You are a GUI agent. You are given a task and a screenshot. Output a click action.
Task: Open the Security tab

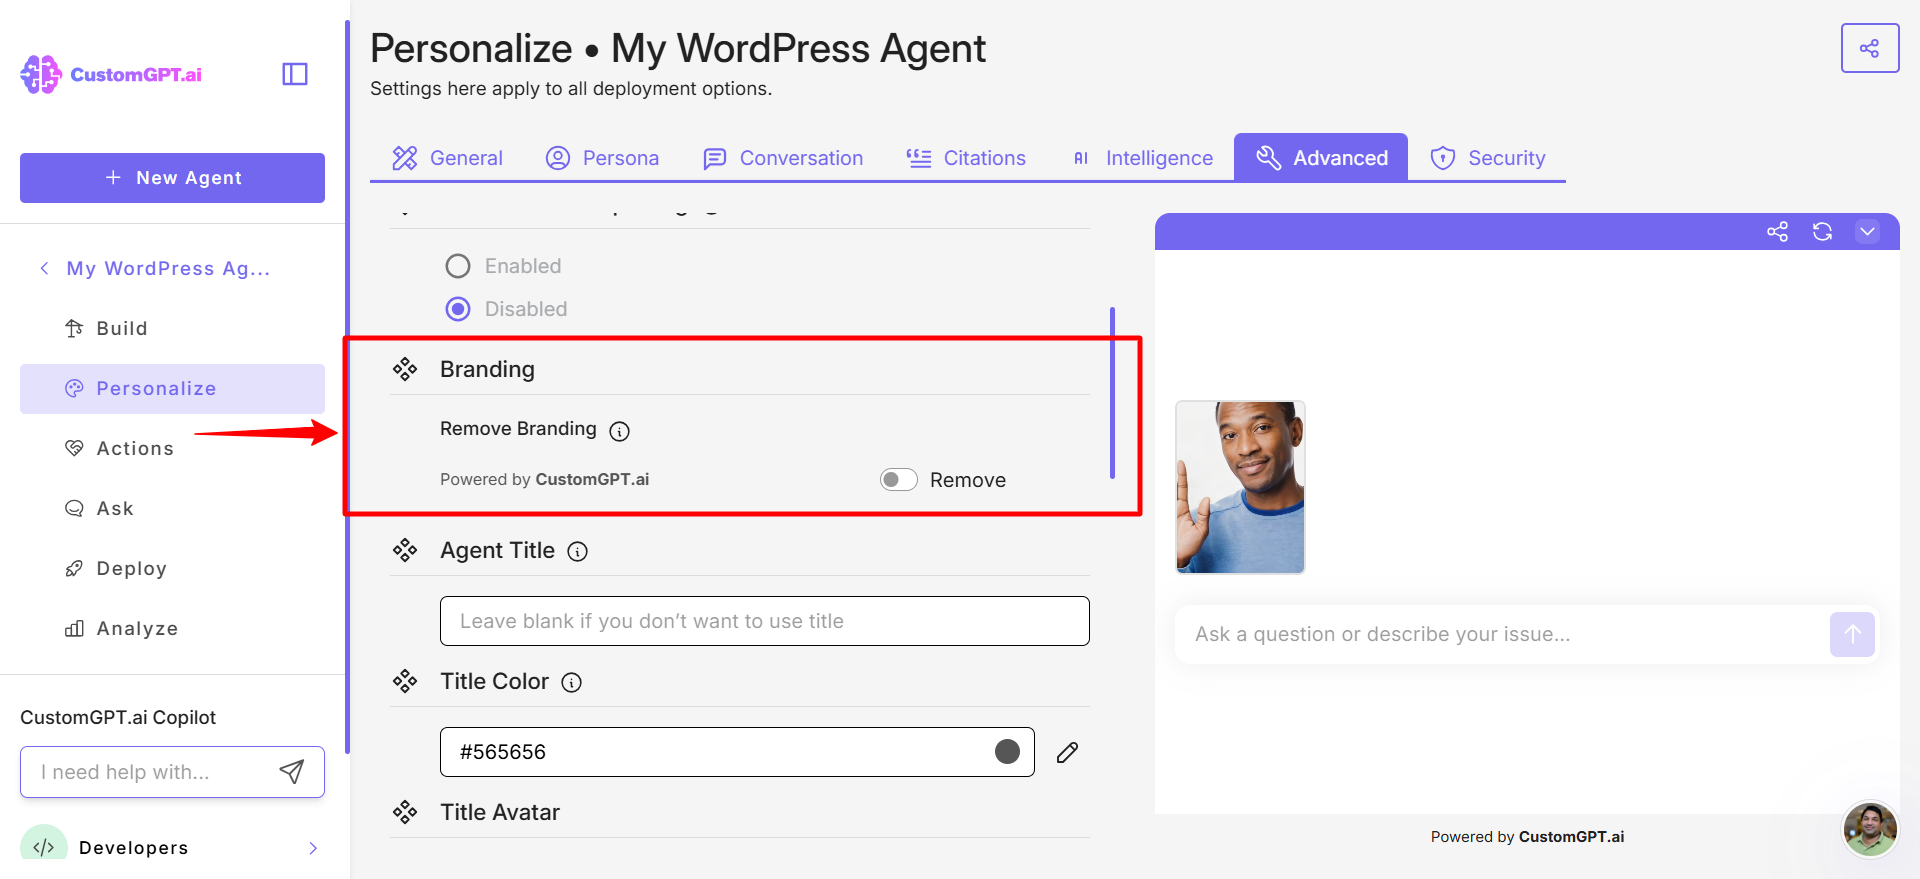click(x=1488, y=158)
